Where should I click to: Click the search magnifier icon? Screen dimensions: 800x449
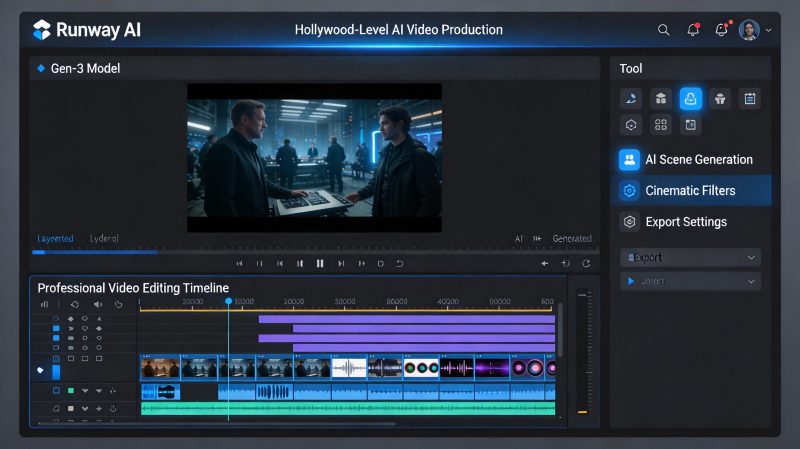pos(663,30)
